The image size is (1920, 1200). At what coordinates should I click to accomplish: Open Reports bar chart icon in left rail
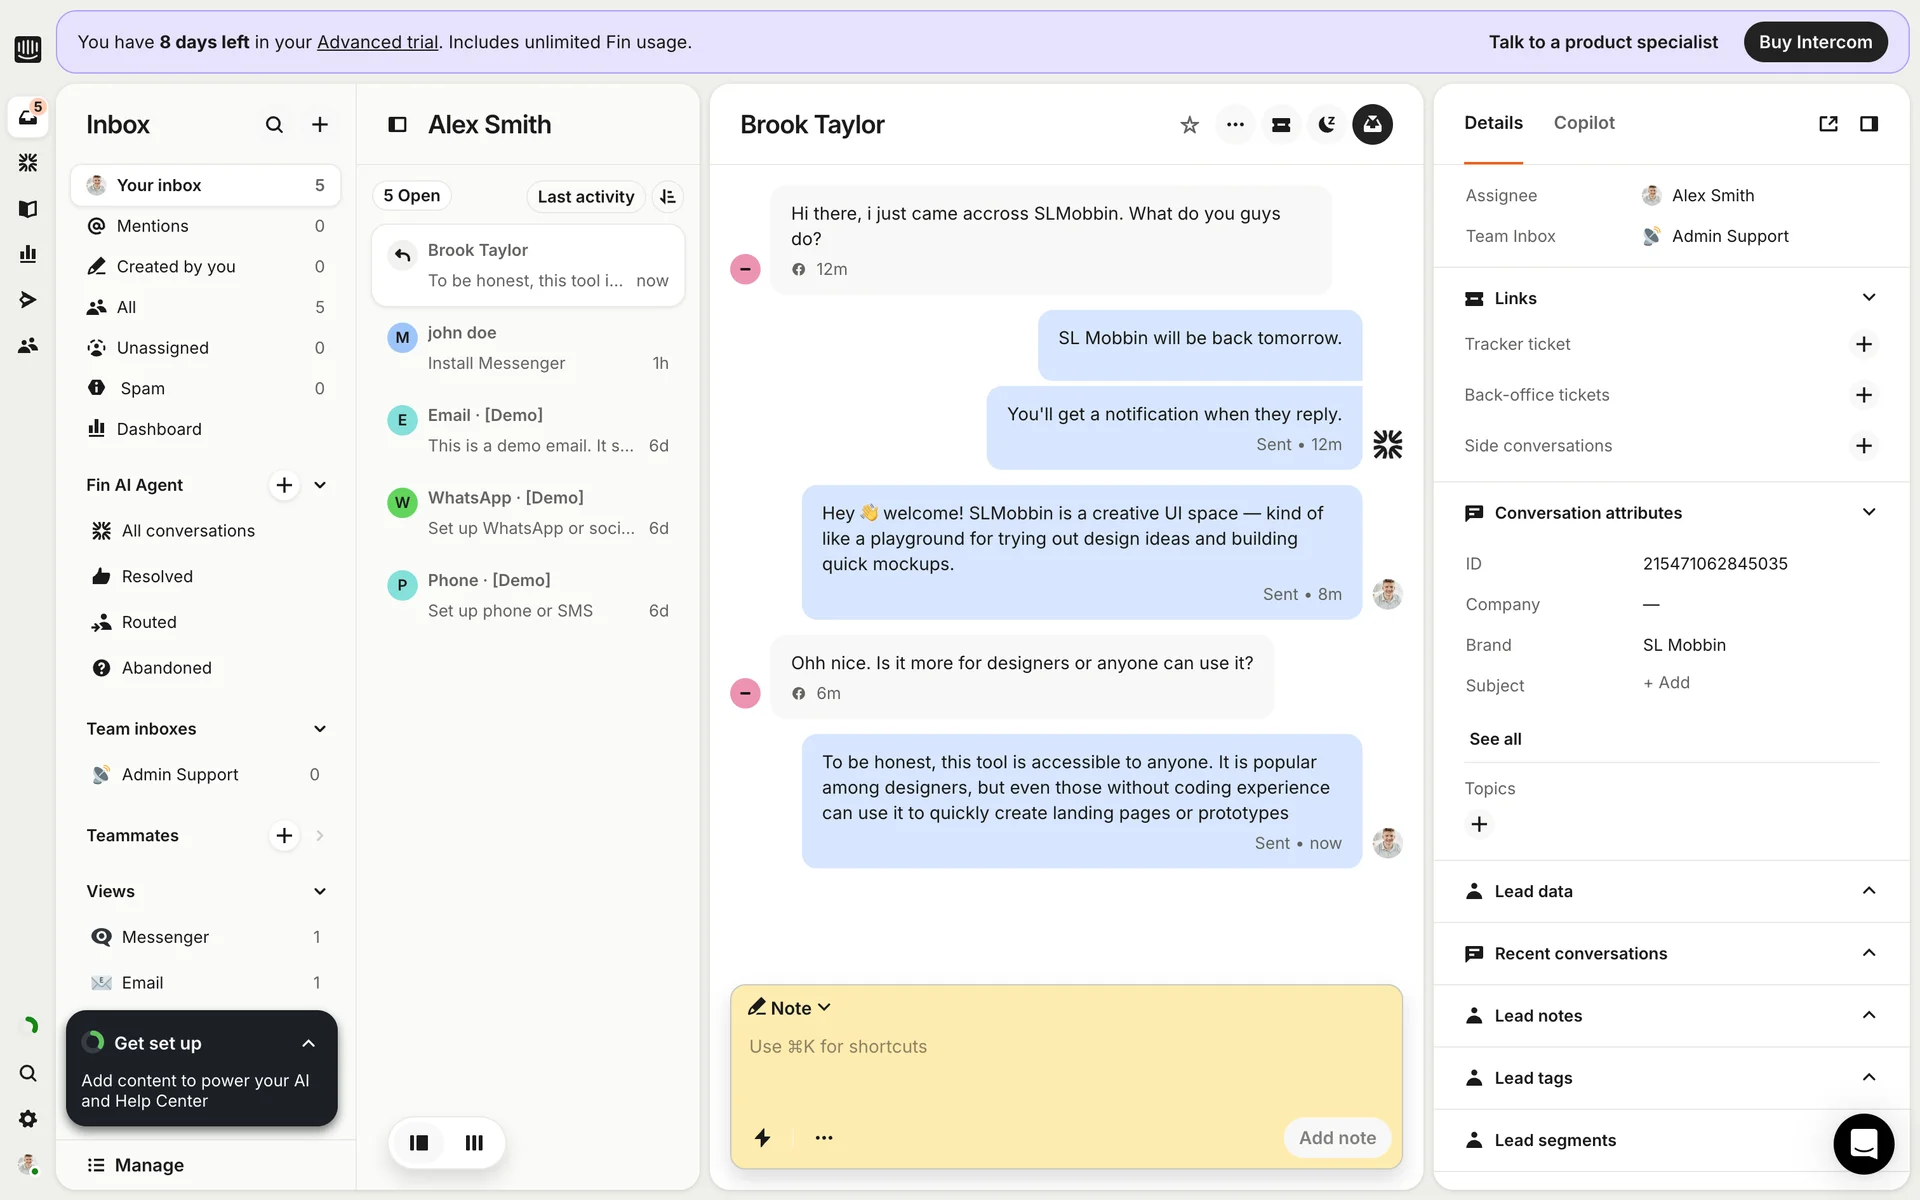click(28, 254)
